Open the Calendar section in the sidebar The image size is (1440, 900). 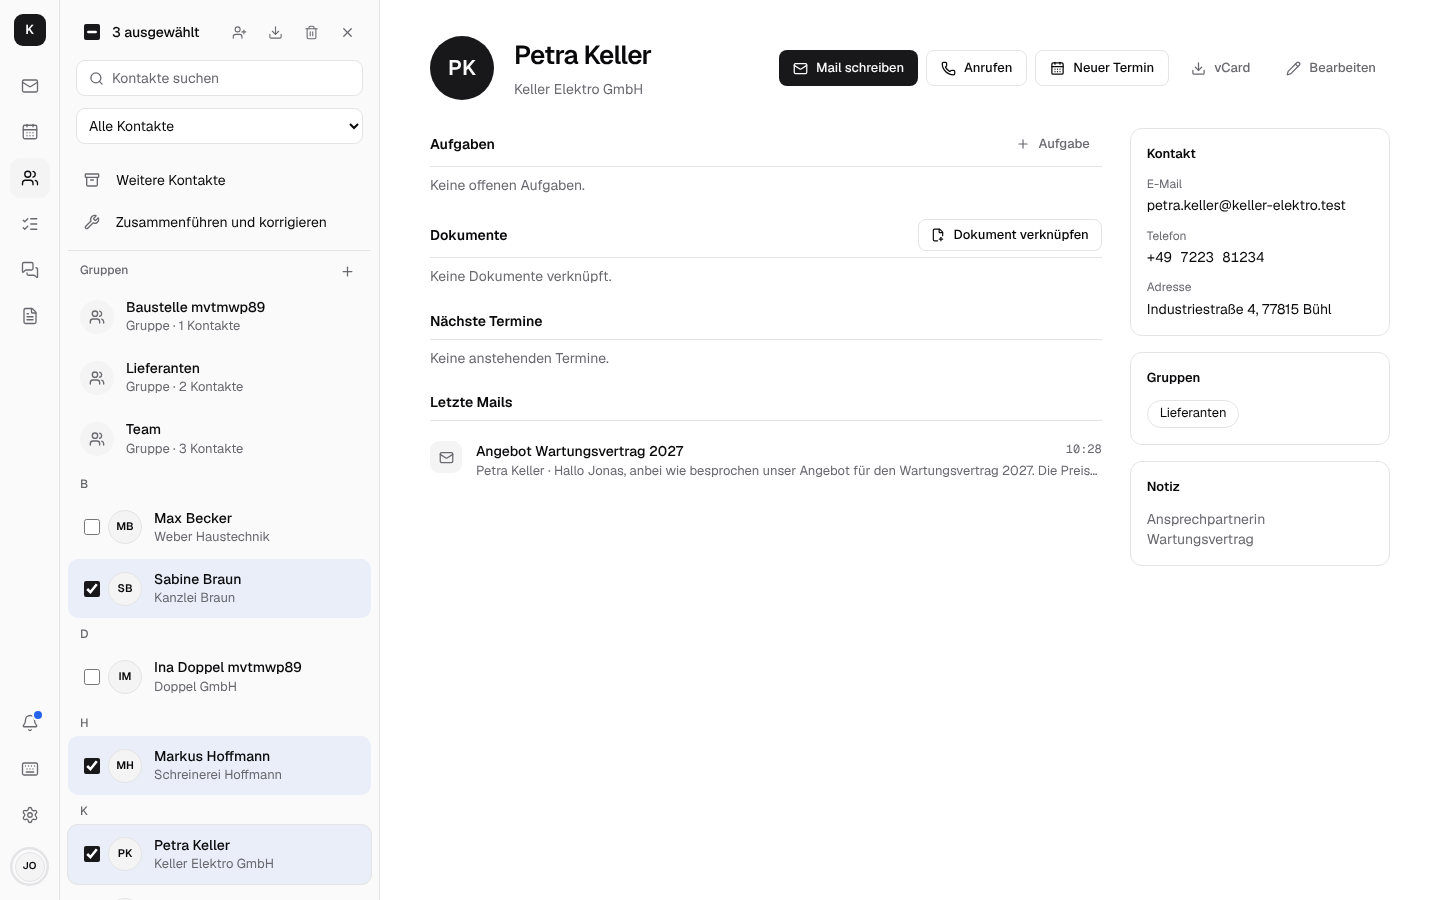point(30,132)
